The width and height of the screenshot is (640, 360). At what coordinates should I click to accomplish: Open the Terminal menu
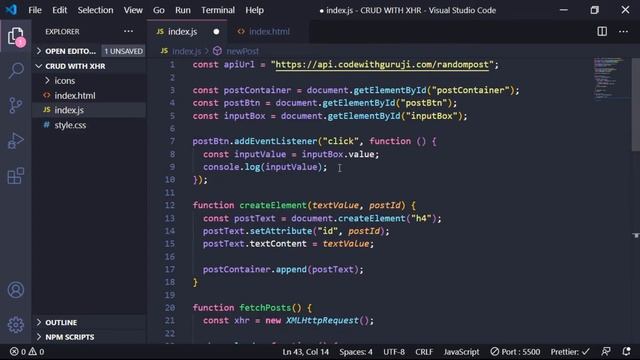(218, 10)
